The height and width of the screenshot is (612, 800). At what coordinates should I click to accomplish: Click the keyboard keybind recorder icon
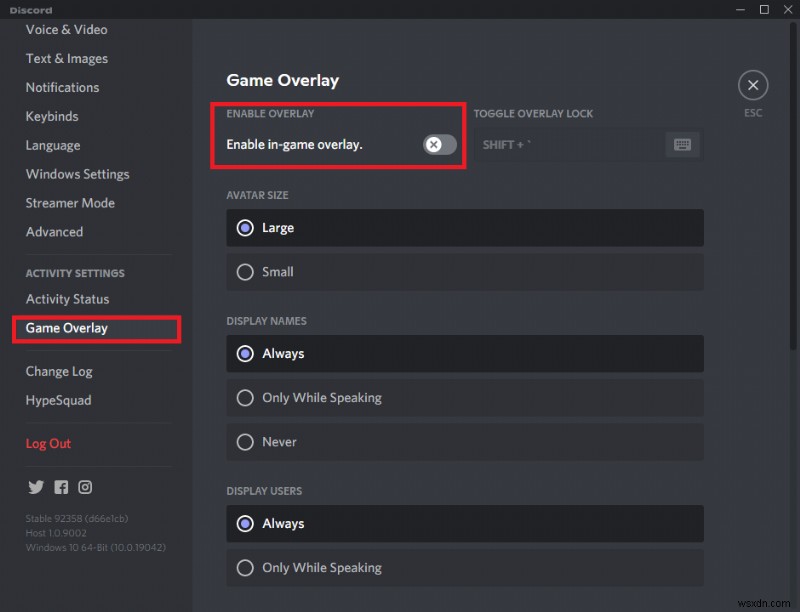tap(683, 145)
